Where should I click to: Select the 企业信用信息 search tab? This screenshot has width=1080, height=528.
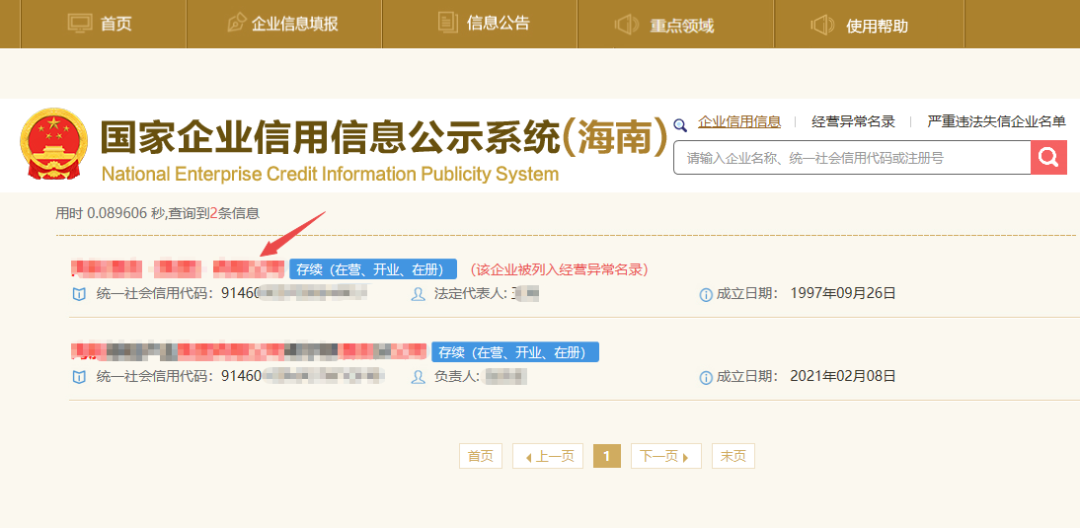[x=739, y=122]
